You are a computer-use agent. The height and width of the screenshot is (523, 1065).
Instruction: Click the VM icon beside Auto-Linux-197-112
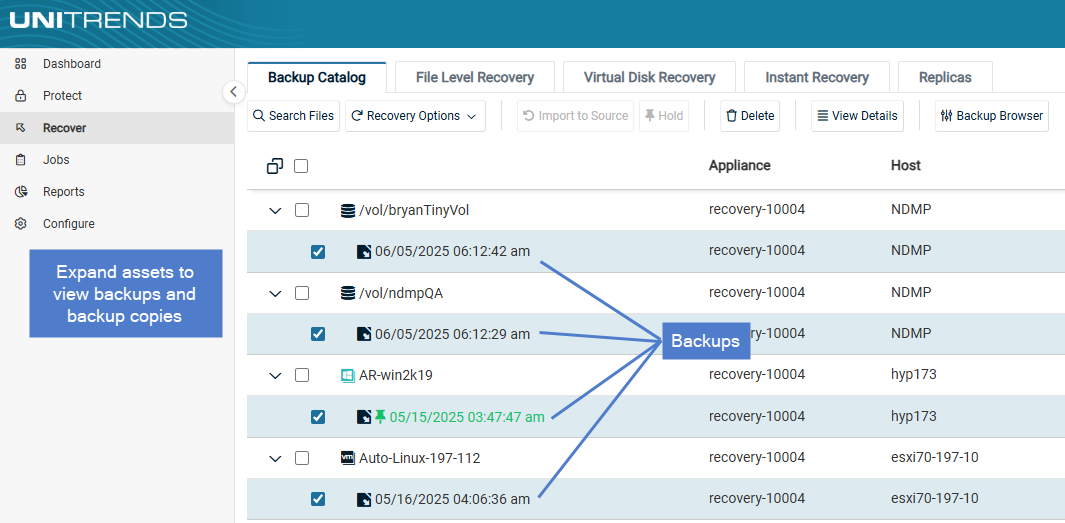coord(348,458)
